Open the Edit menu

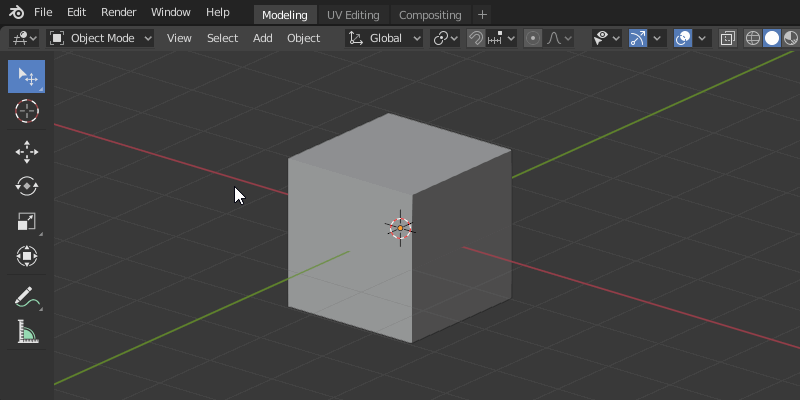[x=77, y=12]
